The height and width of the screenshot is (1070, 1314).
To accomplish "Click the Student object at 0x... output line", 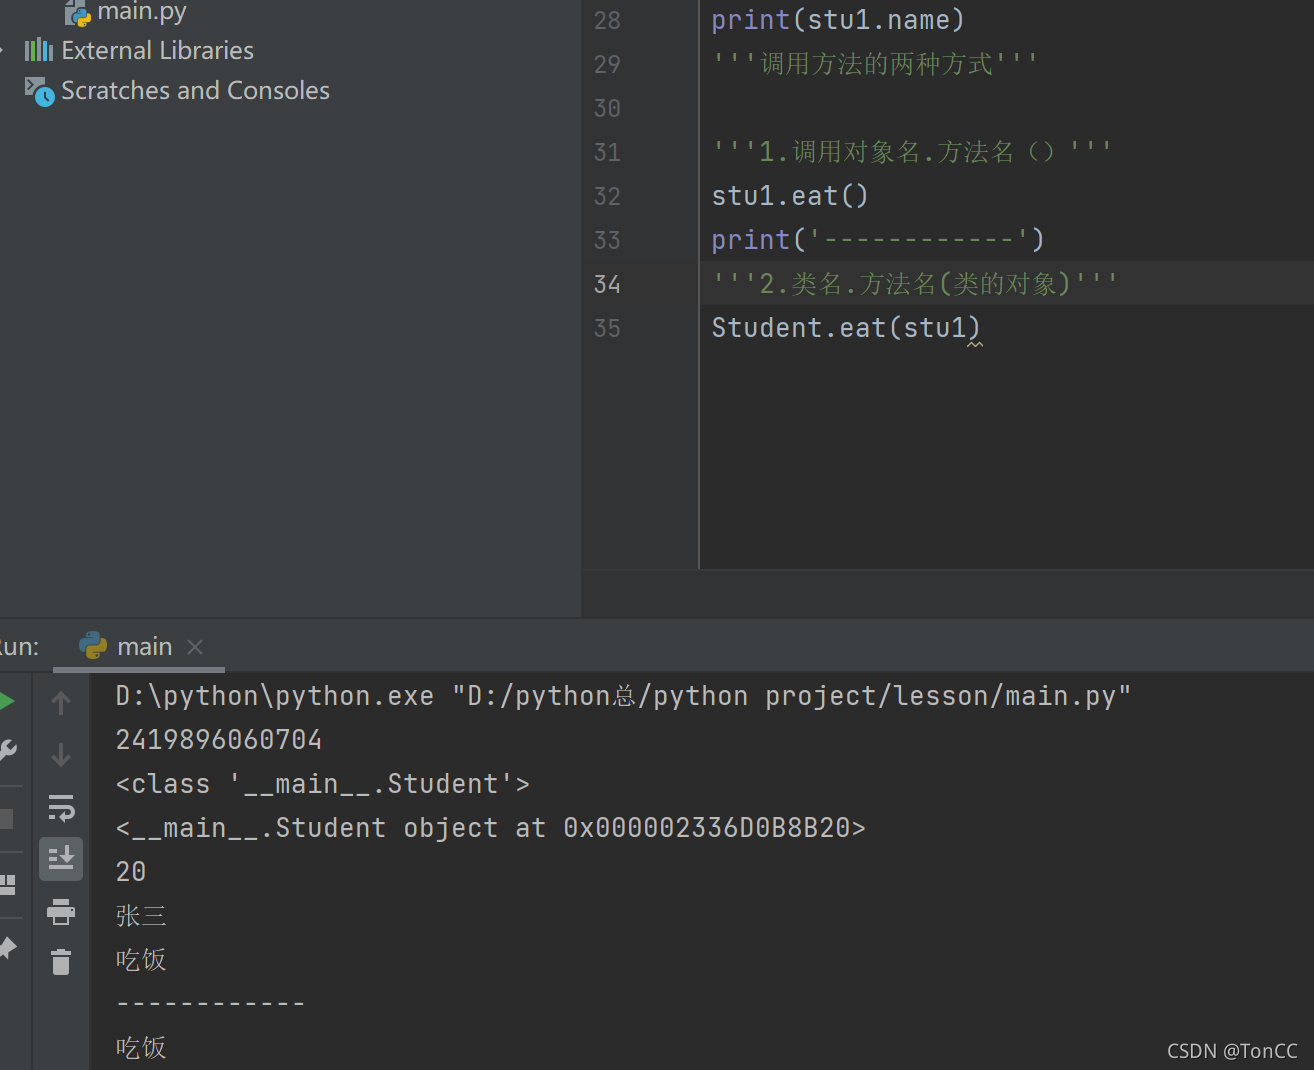I will pyautogui.click(x=490, y=828).
